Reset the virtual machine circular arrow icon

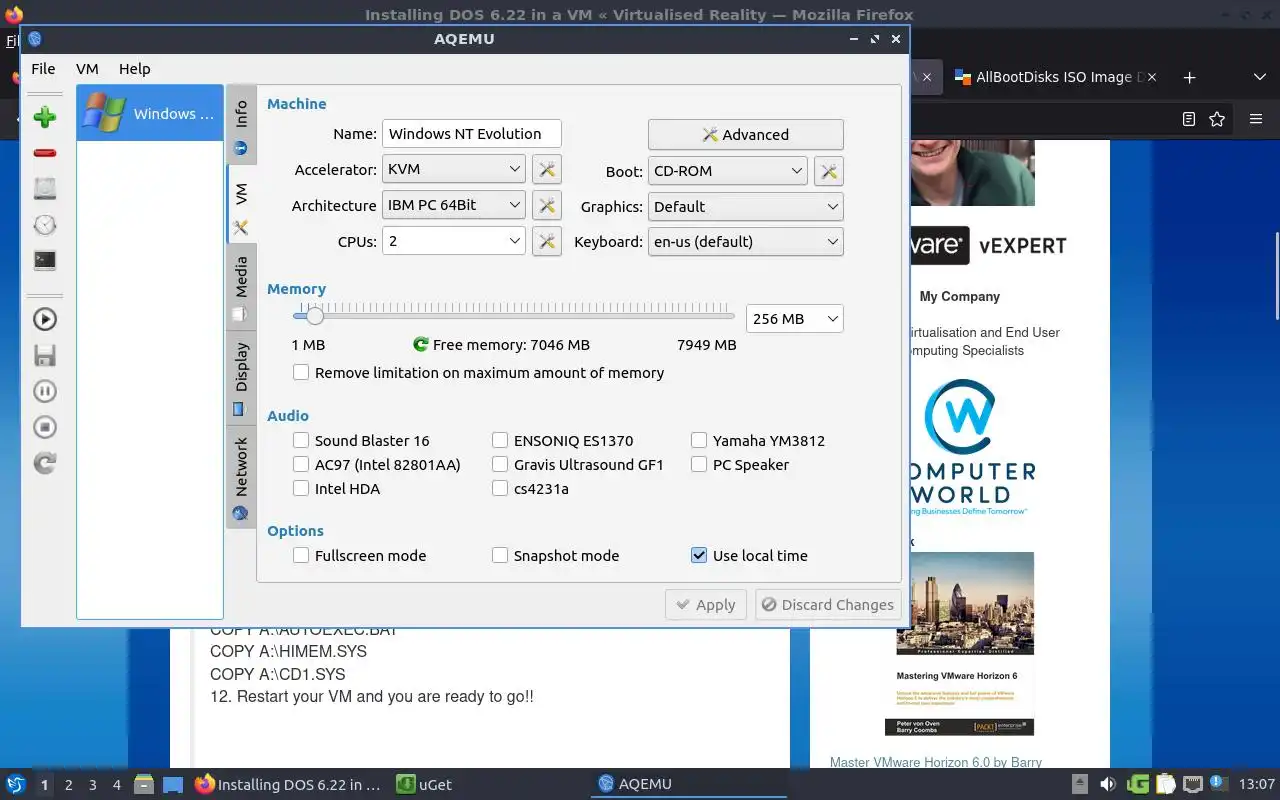[x=44, y=463]
